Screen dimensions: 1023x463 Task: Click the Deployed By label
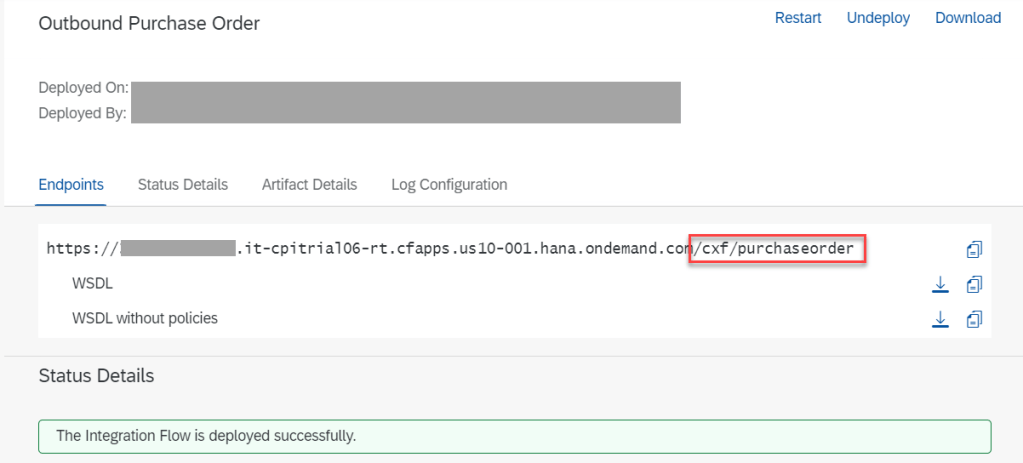coord(82,113)
